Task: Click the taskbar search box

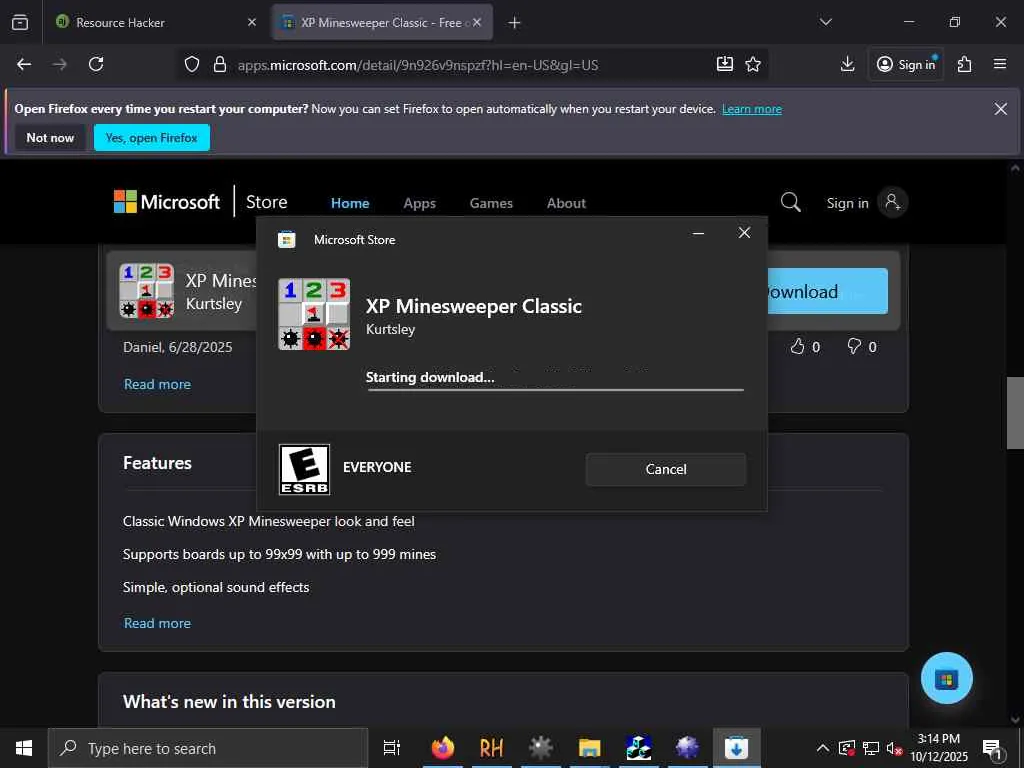Action: 208,748
